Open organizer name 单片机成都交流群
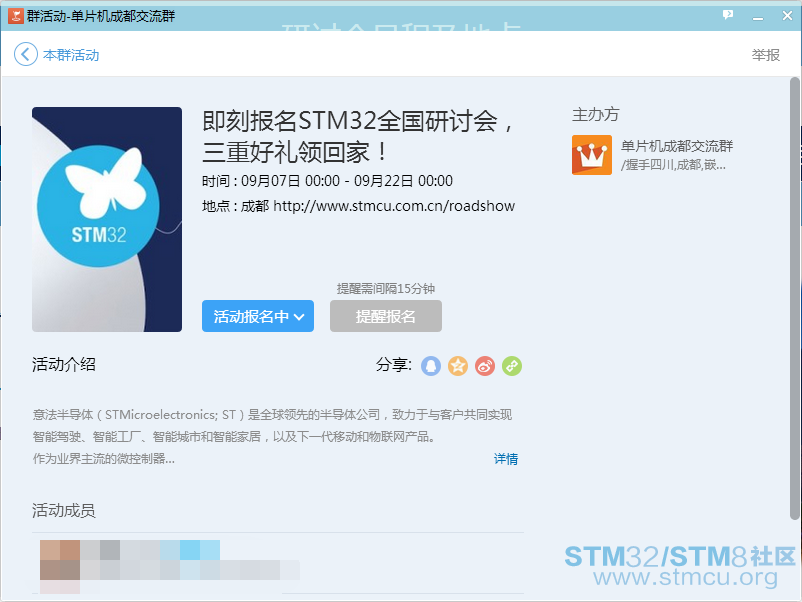This screenshot has width=802, height=602. point(677,146)
